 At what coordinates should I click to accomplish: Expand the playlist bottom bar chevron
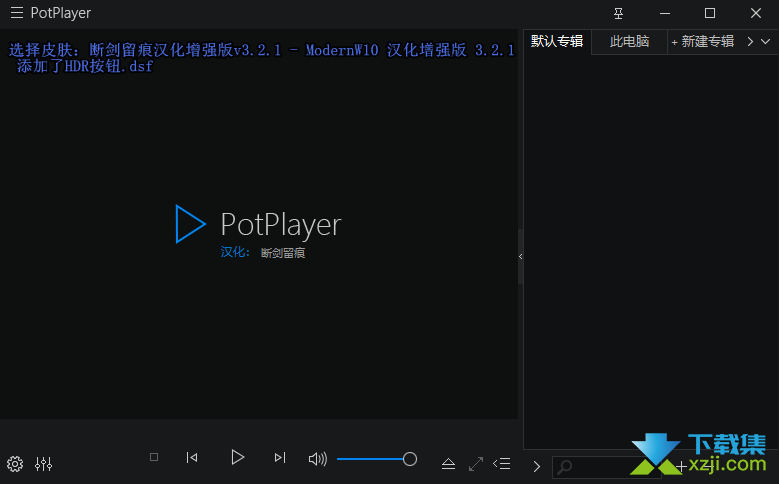pyautogui.click(x=537, y=466)
